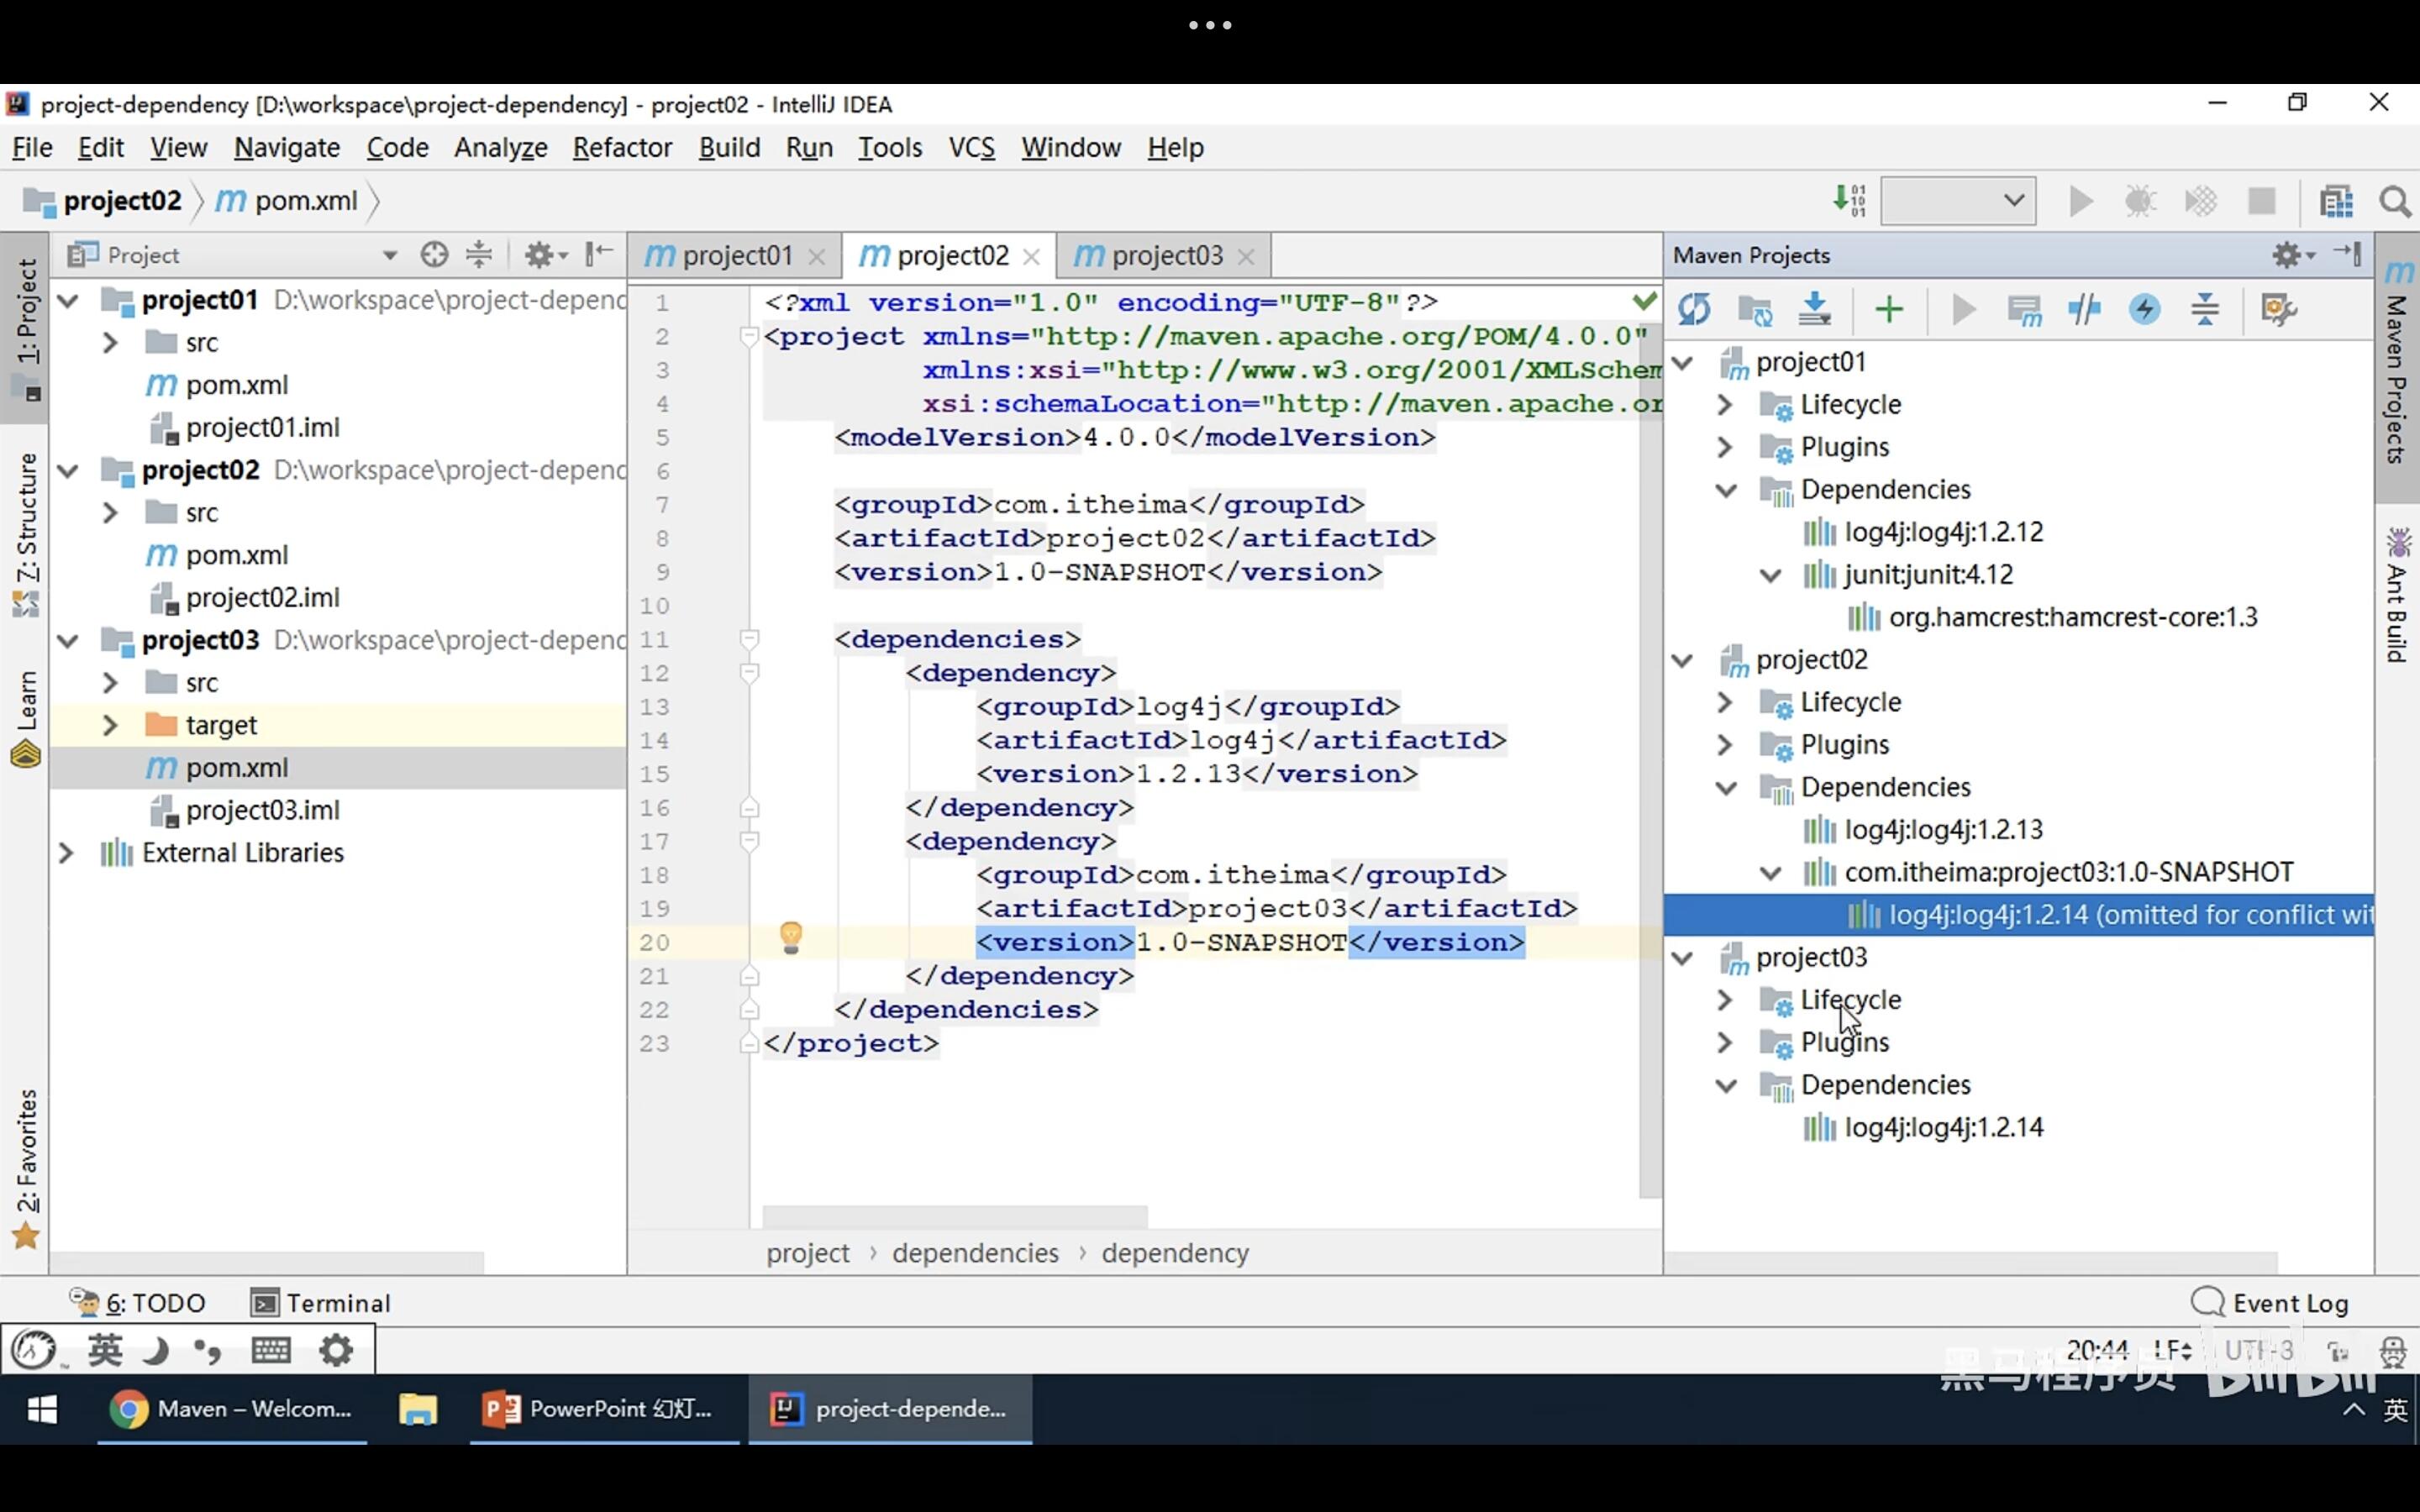Viewport: 2420px width, 1512px height.
Task: Expand src folder under project02
Action: click(110, 513)
